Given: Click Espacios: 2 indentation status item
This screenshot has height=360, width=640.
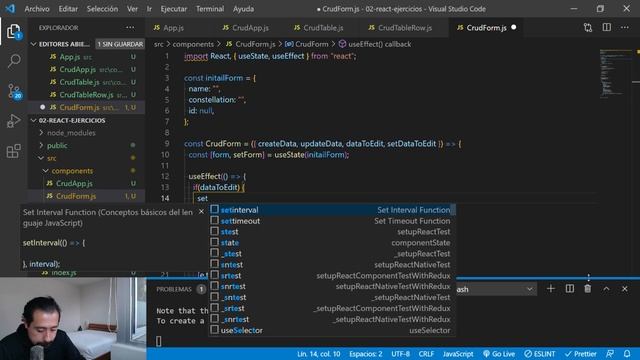Looking at the screenshot, I should point(366,354).
